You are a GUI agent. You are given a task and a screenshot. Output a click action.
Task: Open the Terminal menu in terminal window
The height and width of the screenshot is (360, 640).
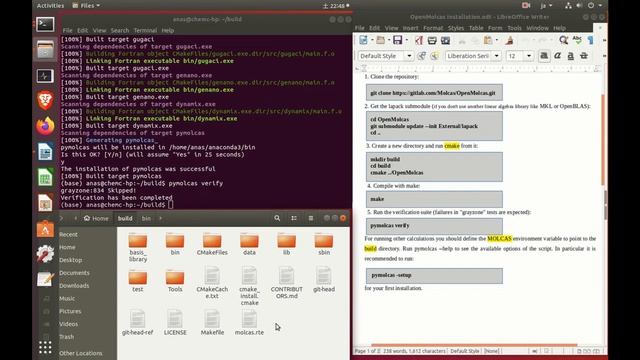click(x=145, y=30)
